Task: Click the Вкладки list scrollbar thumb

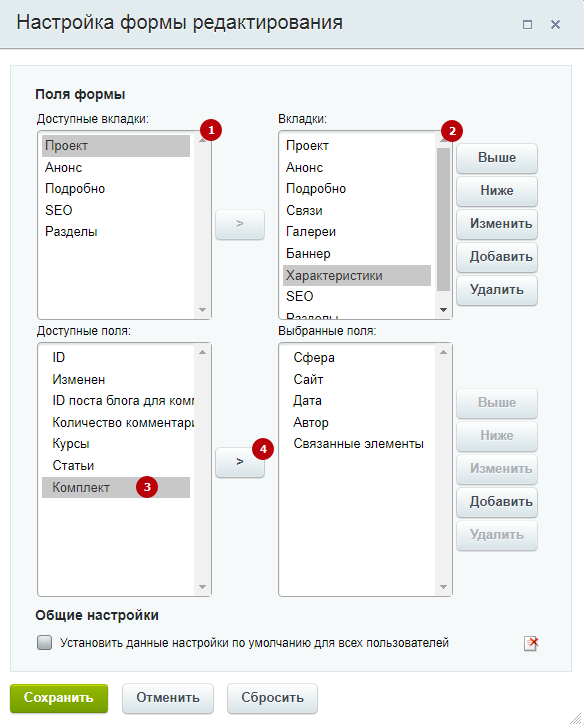Action: [x=443, y=220]
